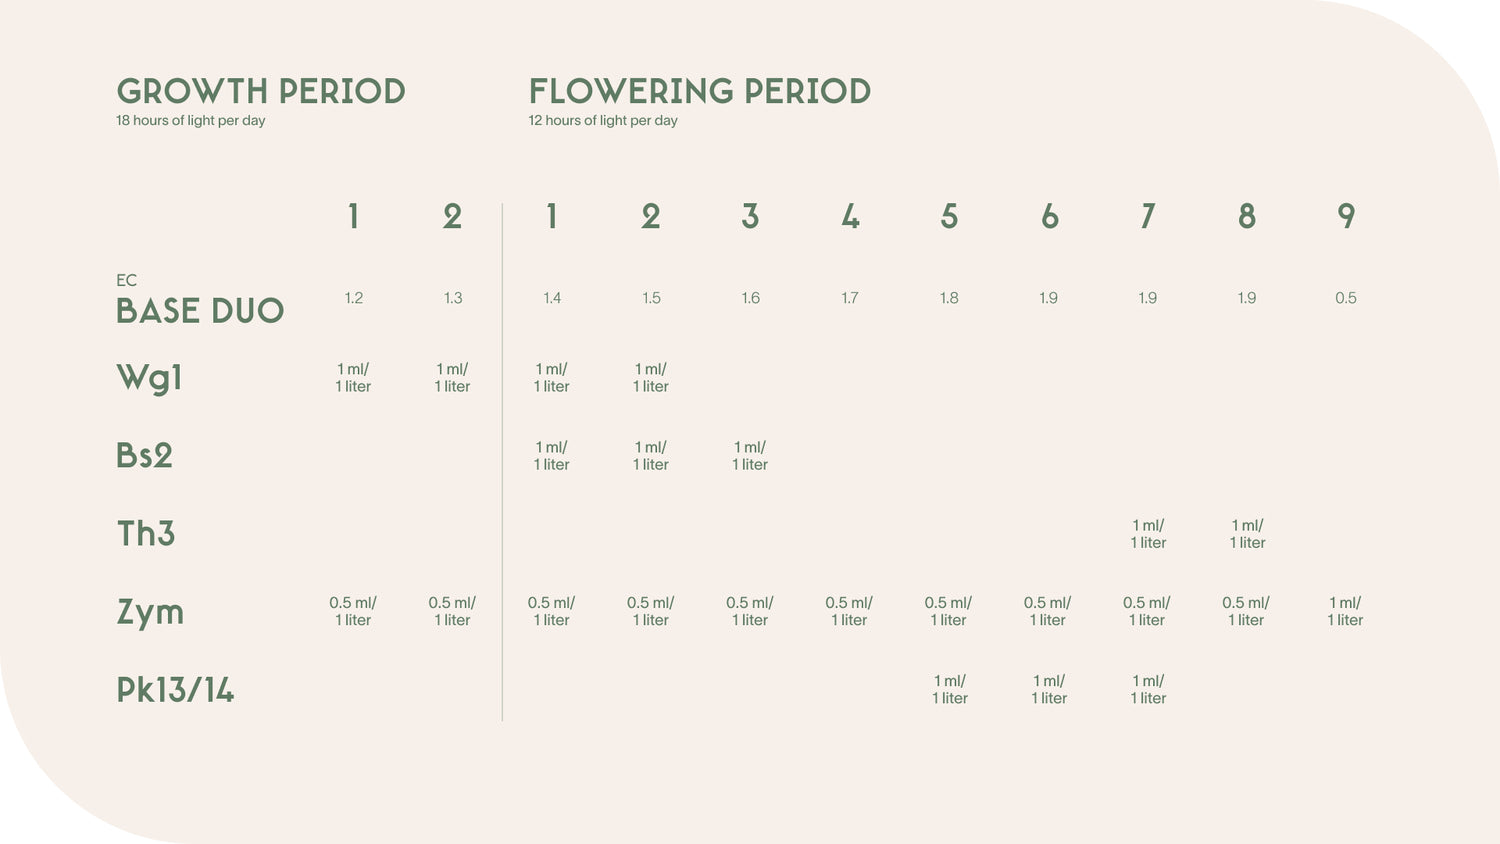This screenshot has height=844, width=1500.
Task: Select the Pk13/14 product label
Action: (175, 690)
